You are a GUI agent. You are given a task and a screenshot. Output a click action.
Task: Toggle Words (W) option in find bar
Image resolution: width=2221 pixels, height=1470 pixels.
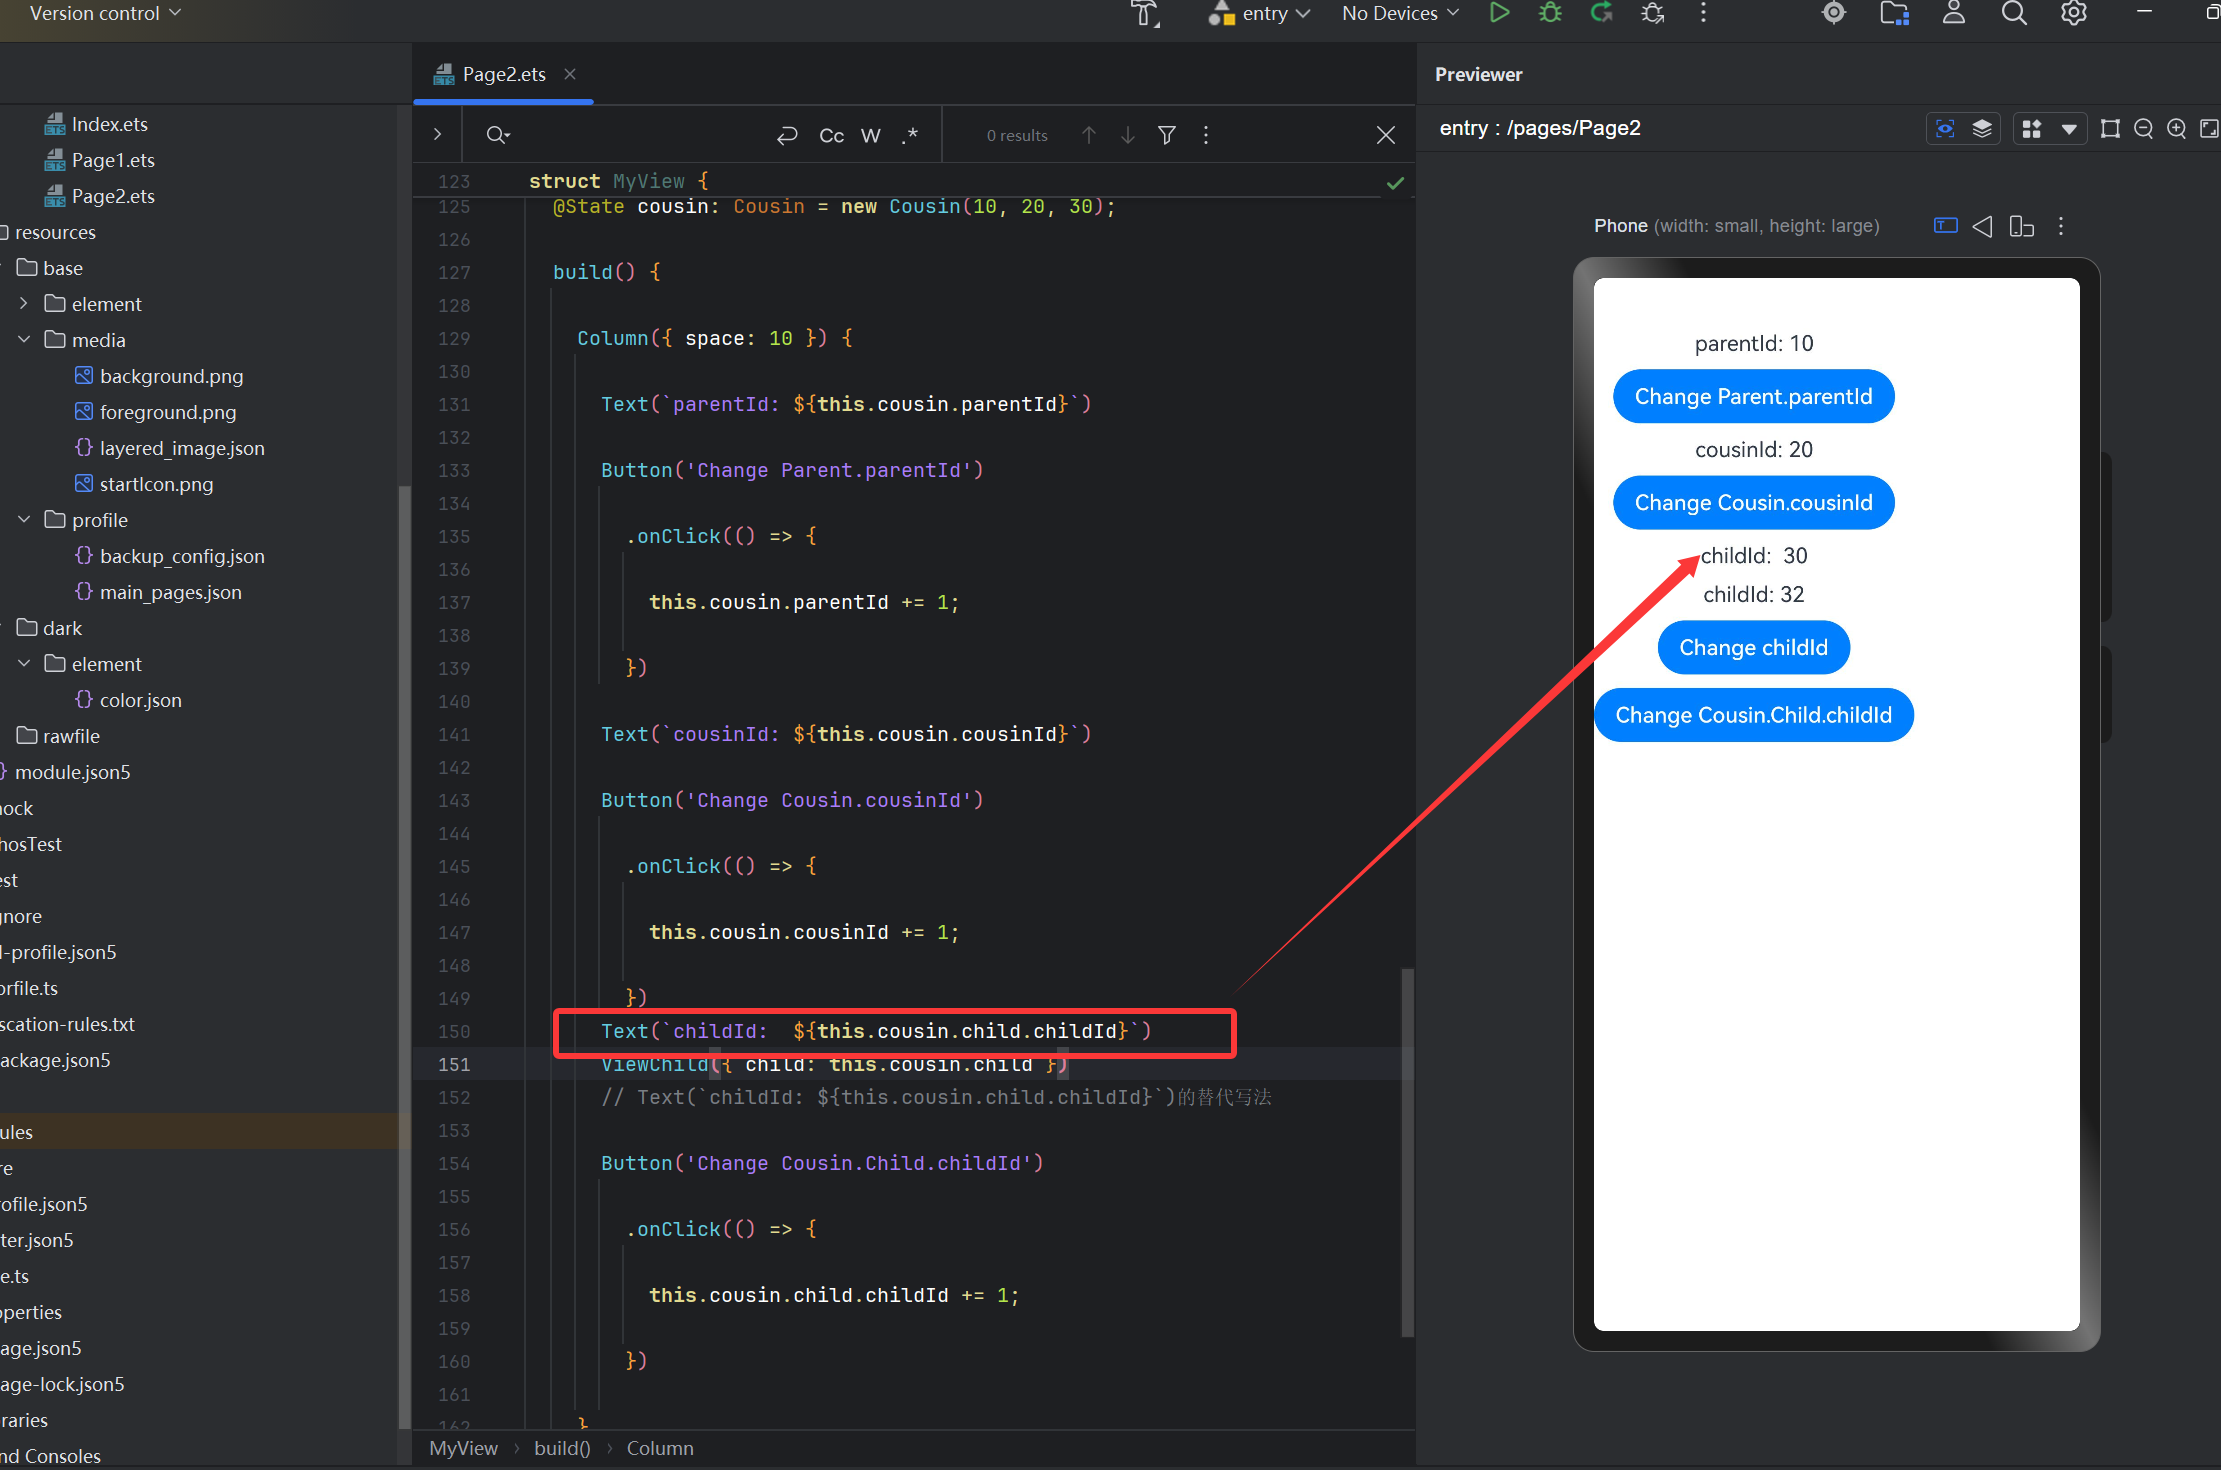pos(871,135)
